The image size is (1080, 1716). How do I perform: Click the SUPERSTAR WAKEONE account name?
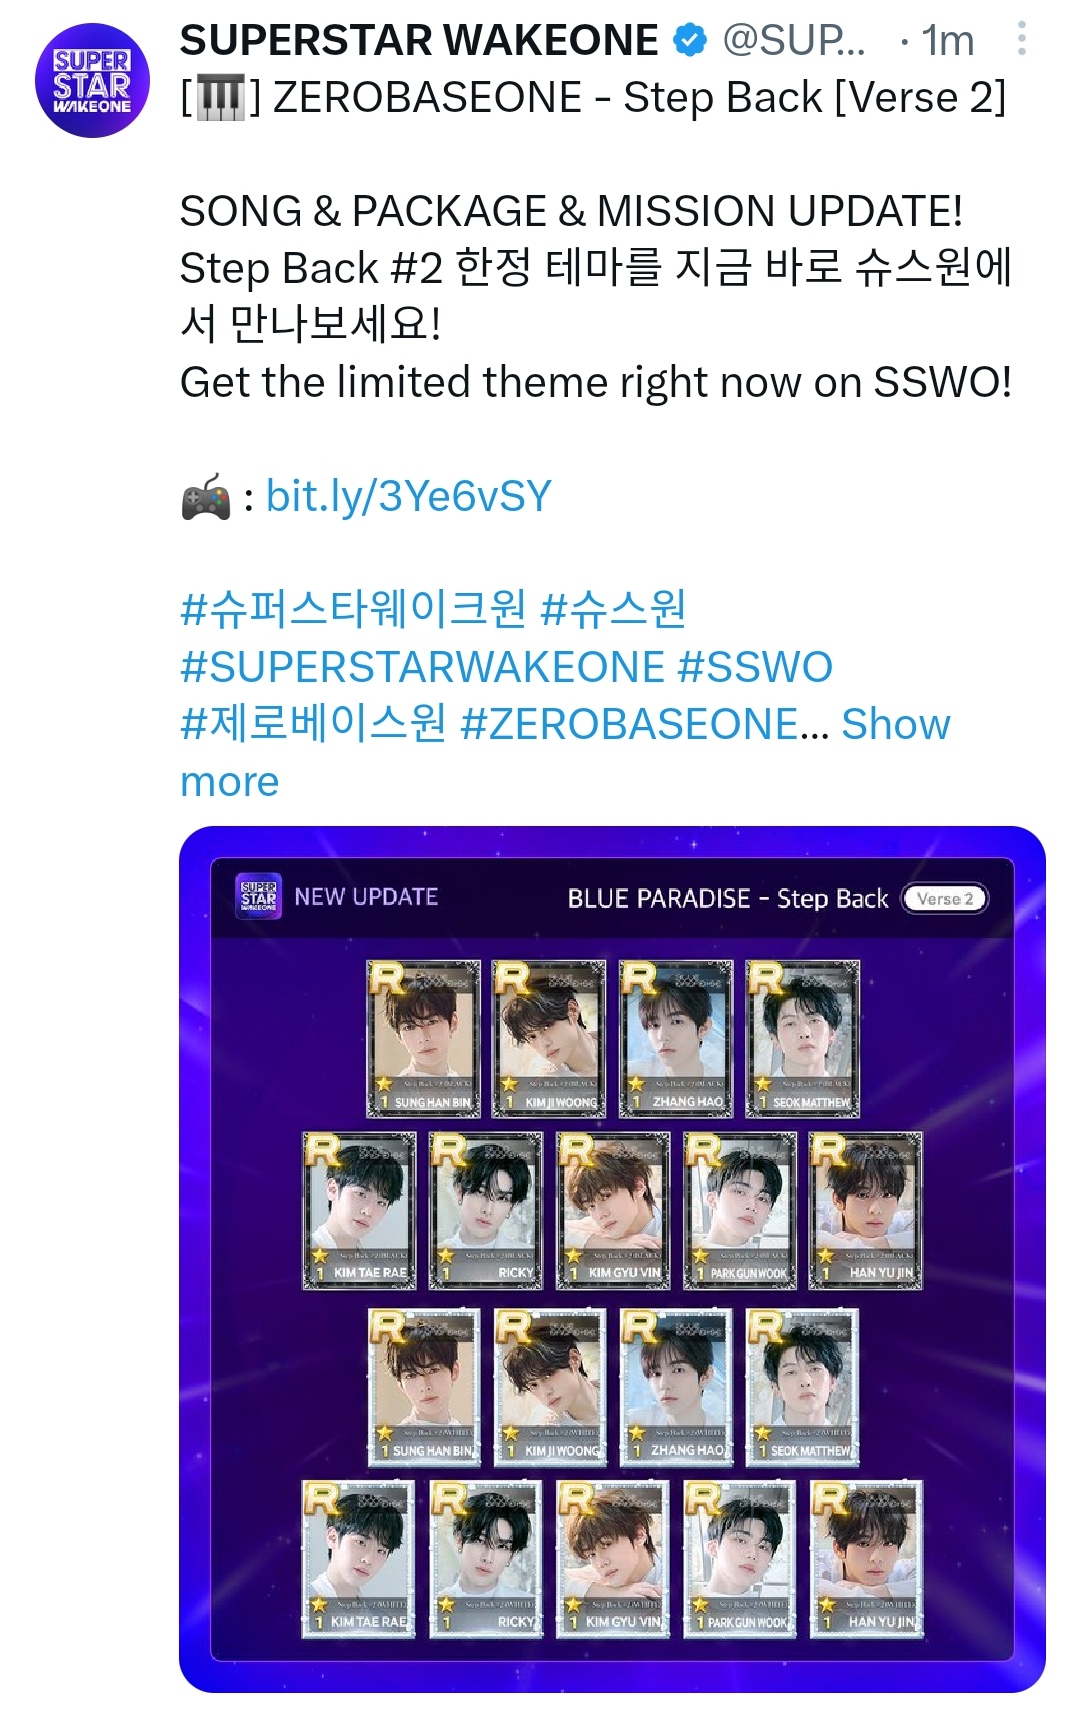(419, 41)
